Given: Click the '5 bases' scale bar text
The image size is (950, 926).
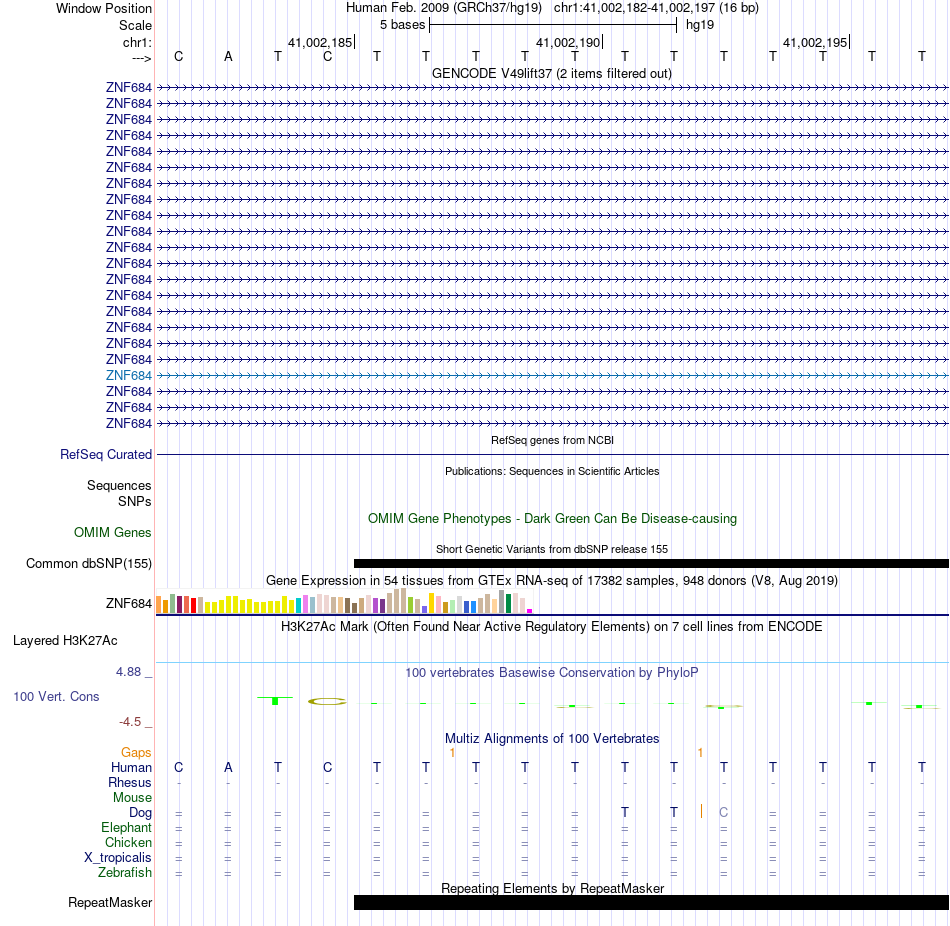Looking at the screenshot, I should tap(402, 25).
